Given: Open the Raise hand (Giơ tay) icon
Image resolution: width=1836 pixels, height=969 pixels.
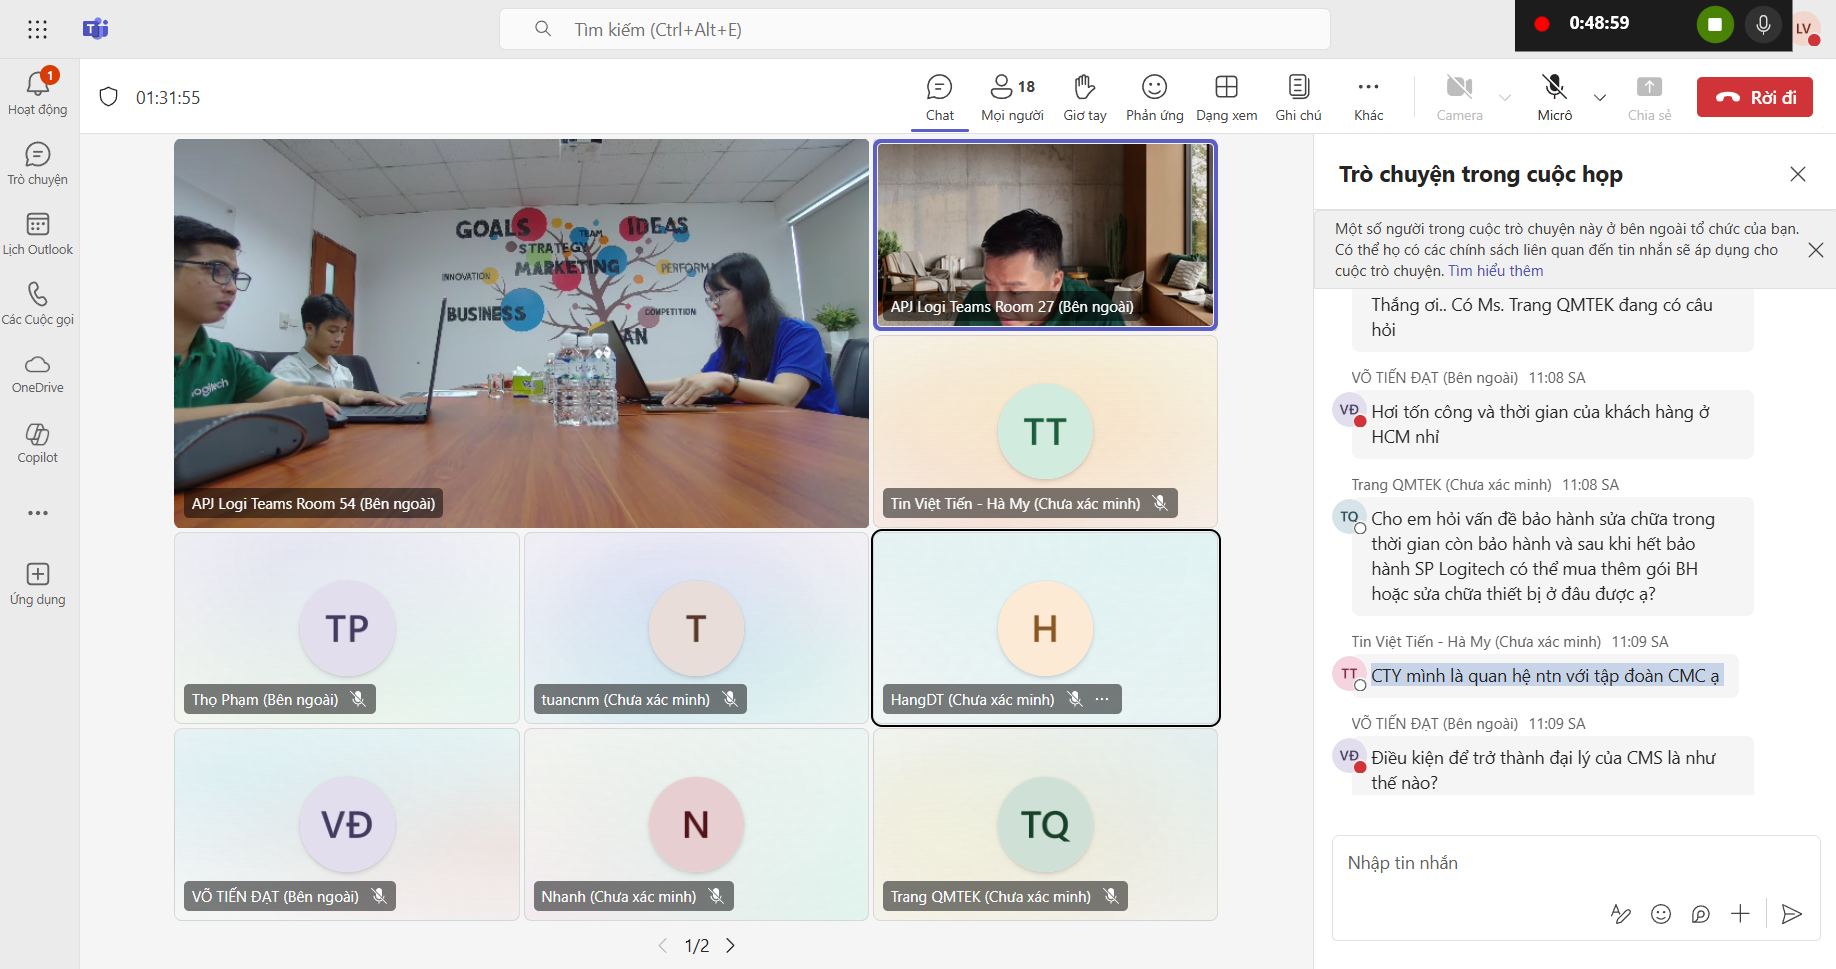Looking at the screenshot, I should 1084,97.
